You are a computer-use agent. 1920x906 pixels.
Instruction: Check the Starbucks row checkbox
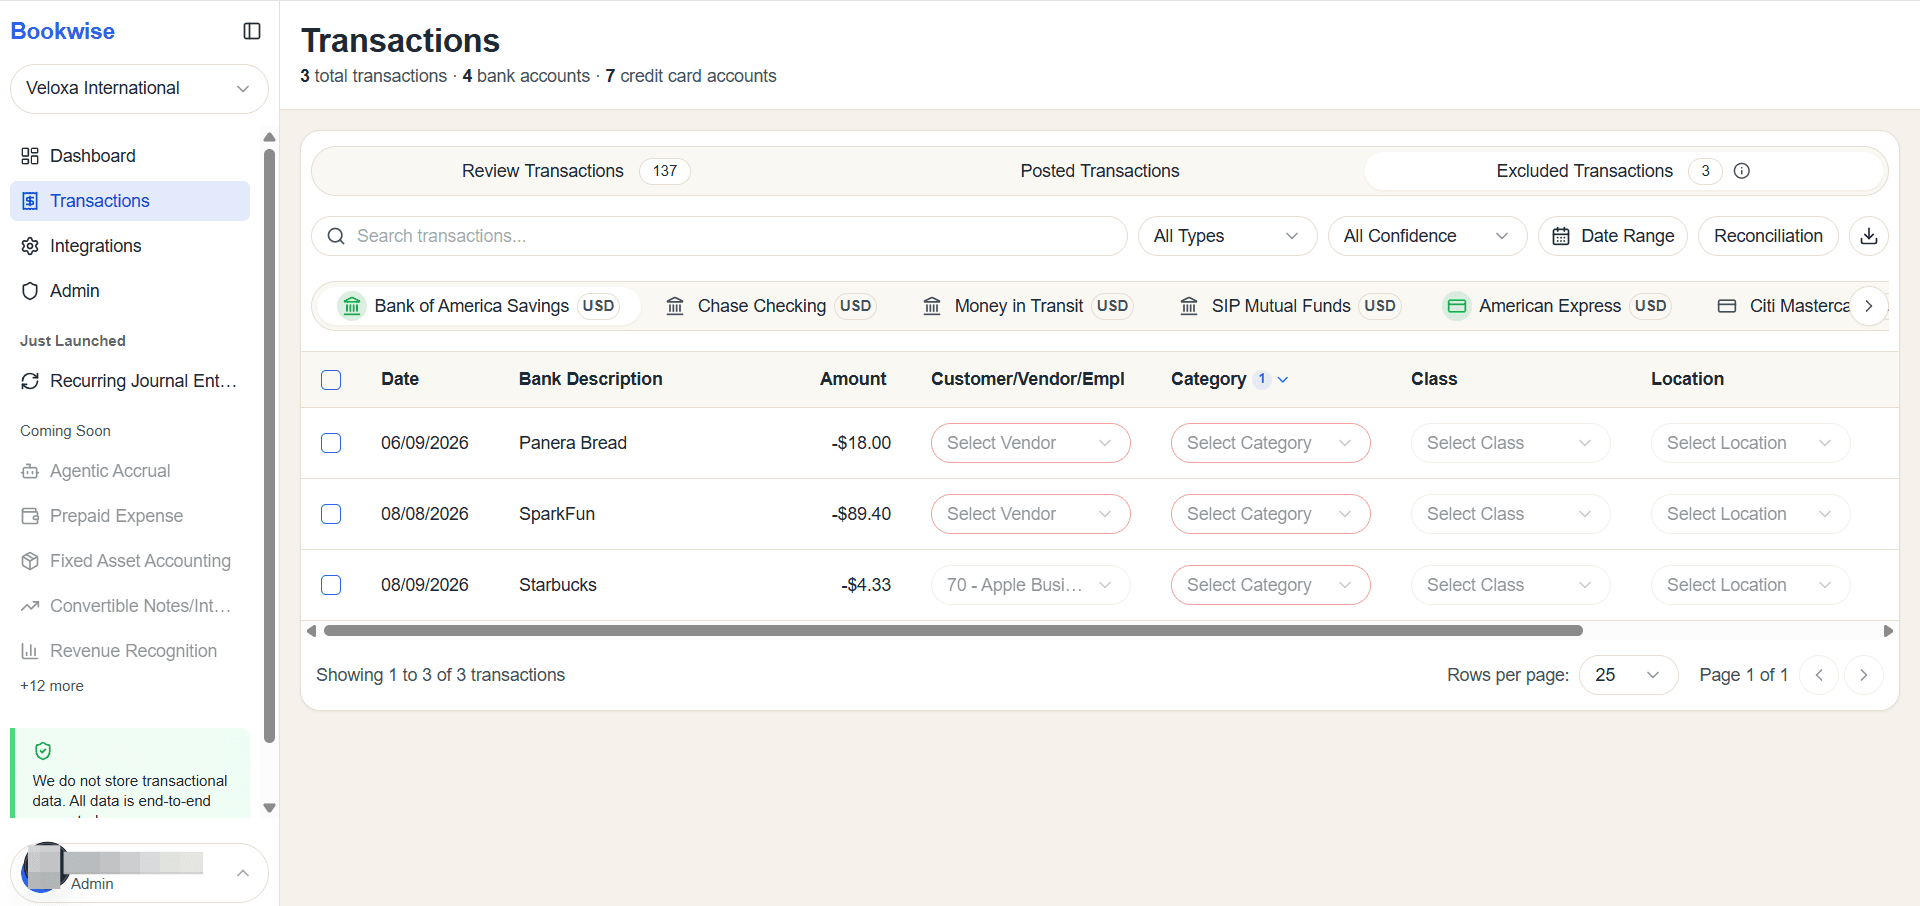coord(331,585)
